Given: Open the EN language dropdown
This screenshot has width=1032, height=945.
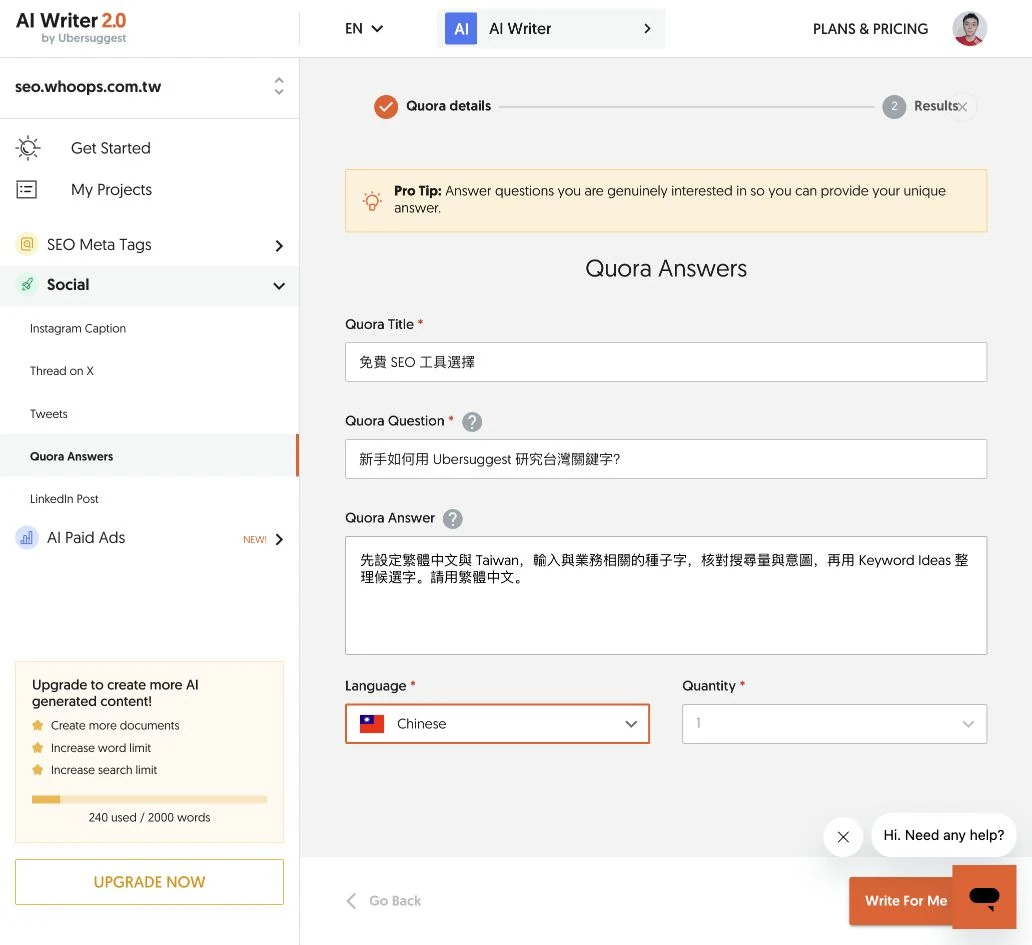Looking at the screenshot, I should click(x=363, y=28).
